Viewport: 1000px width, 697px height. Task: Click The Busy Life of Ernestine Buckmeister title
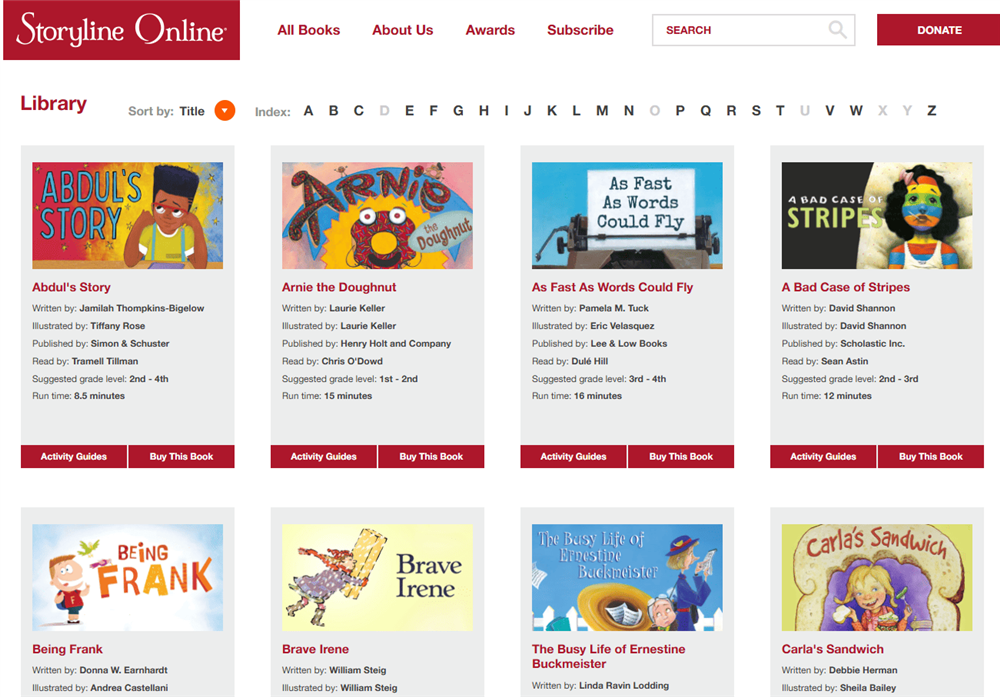pyautogui.click(x=608, y=656)
